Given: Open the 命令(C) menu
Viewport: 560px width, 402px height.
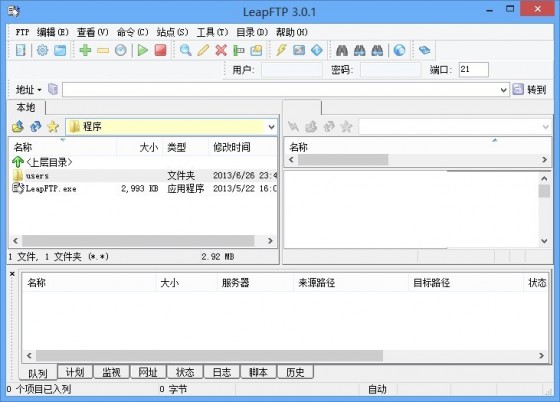Looking at the screenshot, I should point(132,32).
